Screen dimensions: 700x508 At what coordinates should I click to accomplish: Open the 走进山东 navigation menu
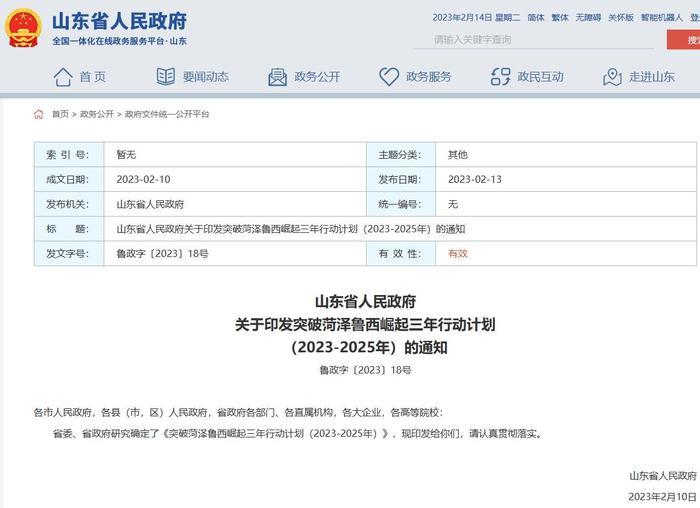[x=652, y=77]
